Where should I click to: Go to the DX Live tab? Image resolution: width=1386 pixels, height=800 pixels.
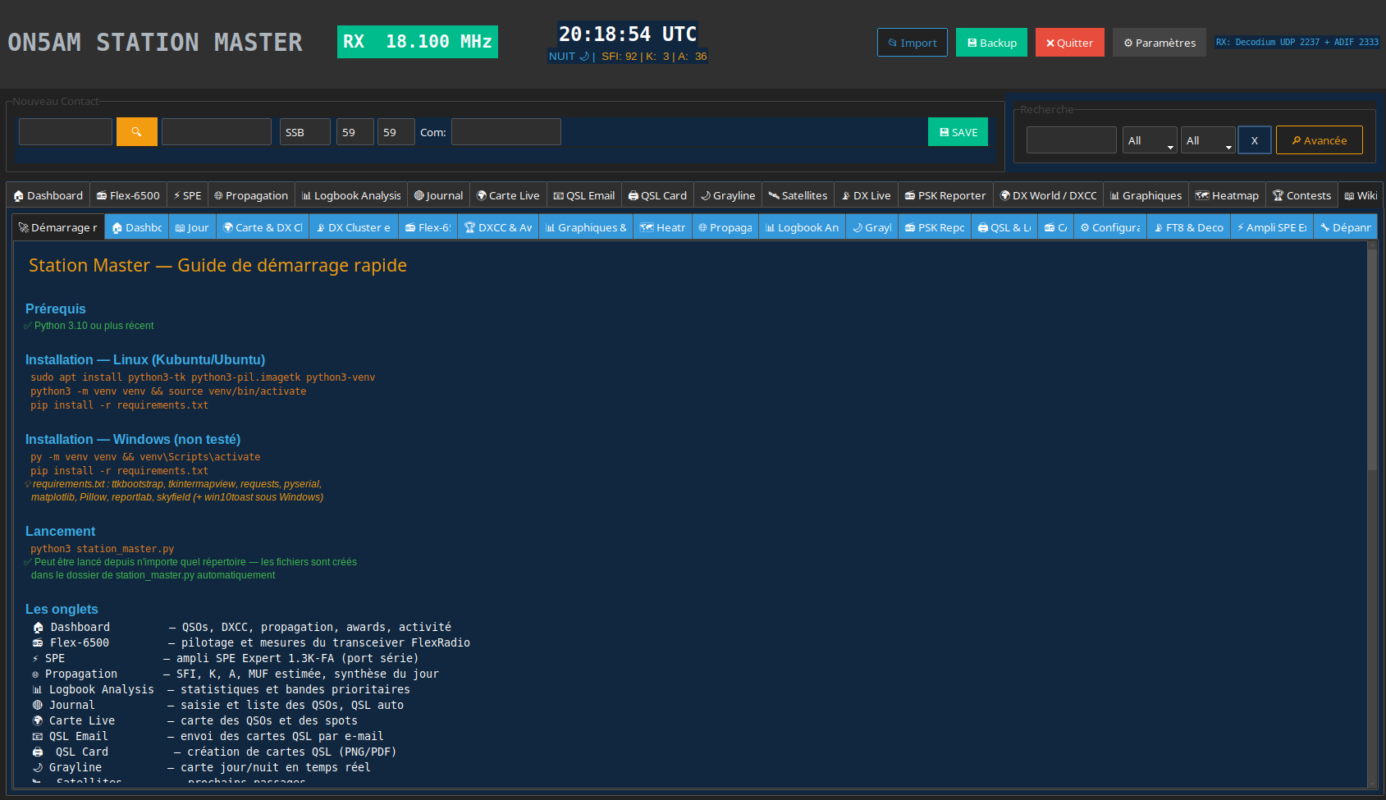[x=866, y=196]
